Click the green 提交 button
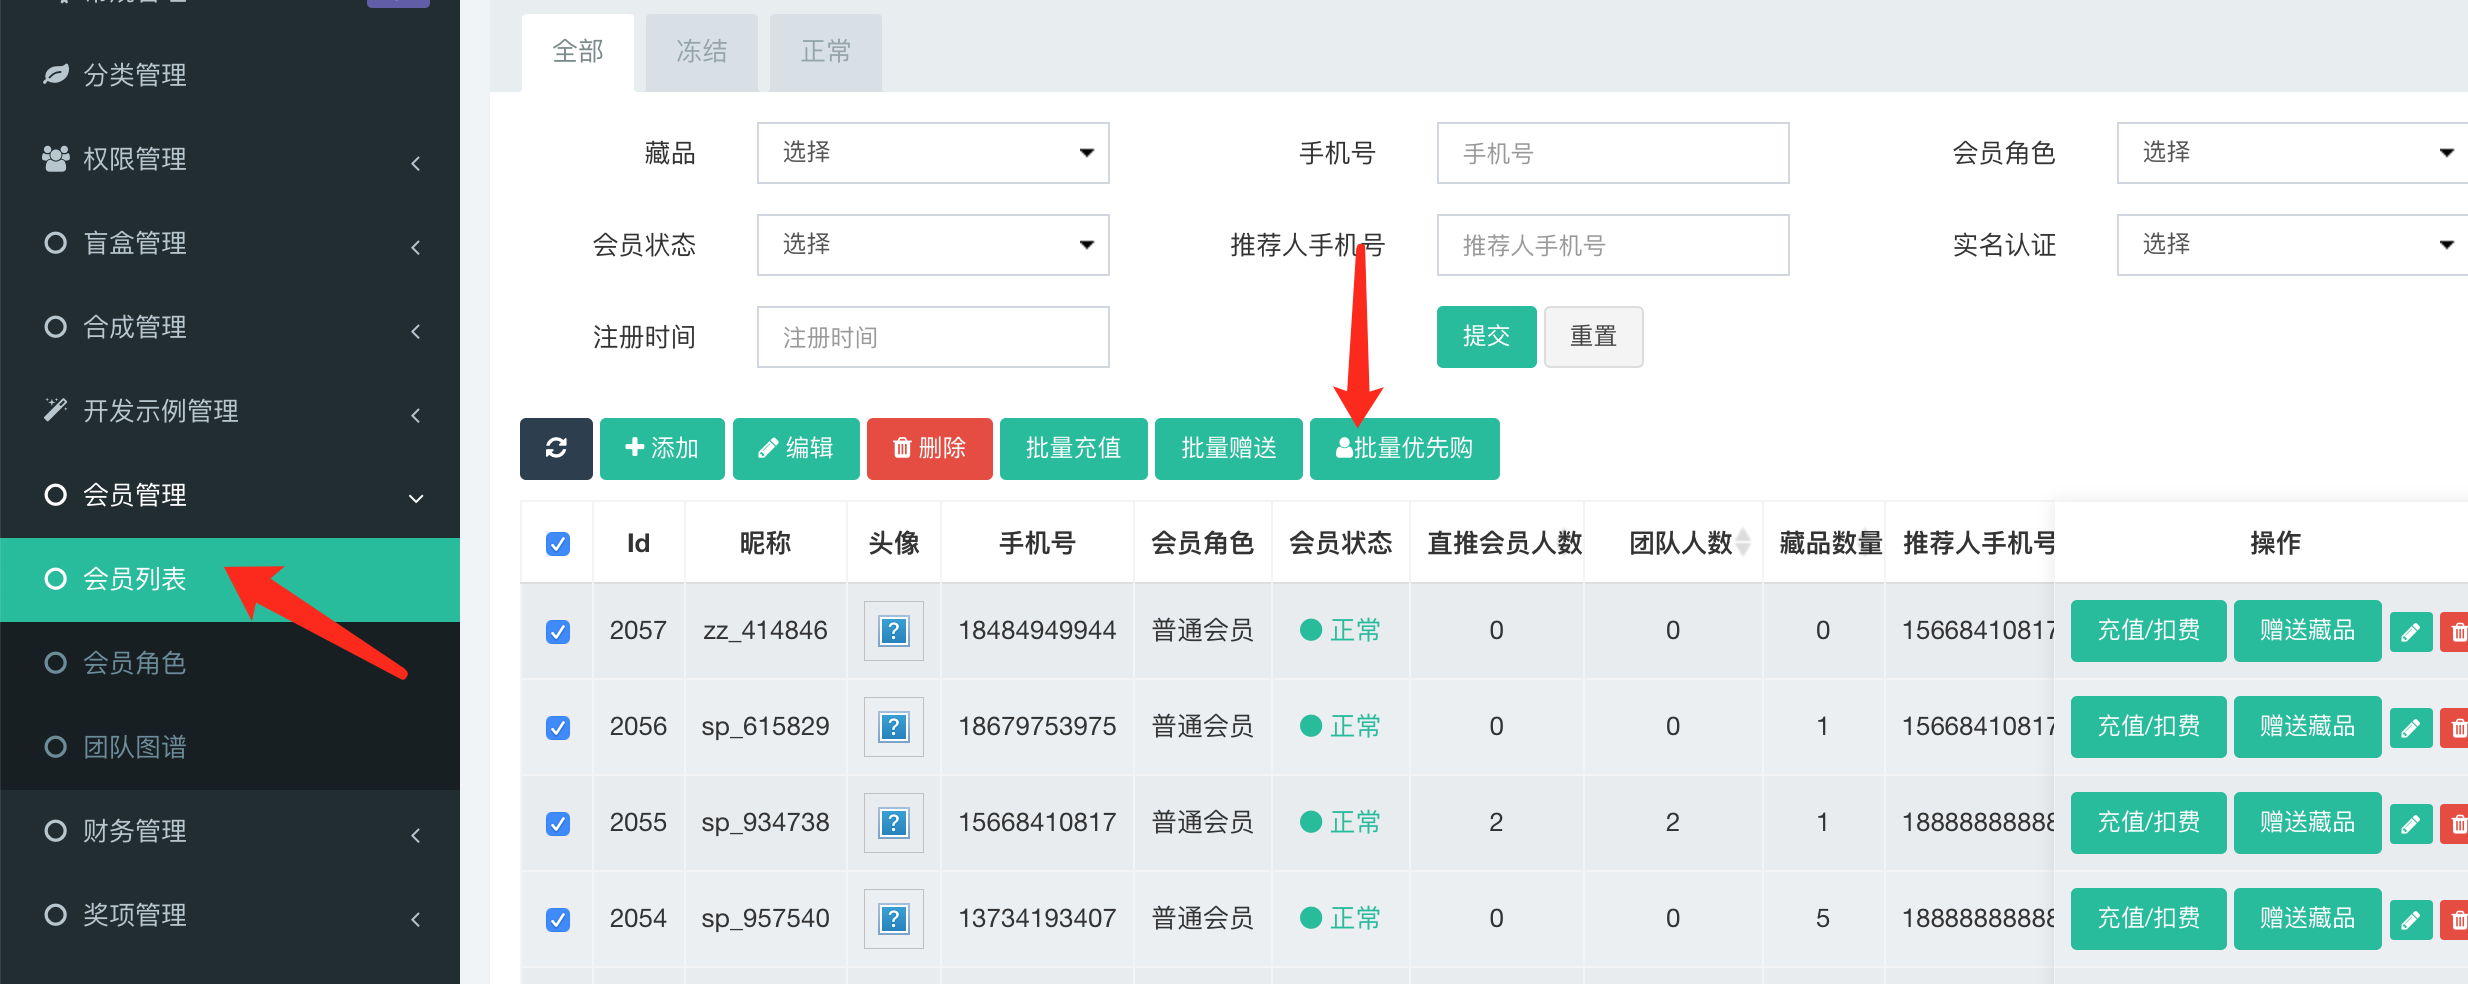 point(1486,337)
